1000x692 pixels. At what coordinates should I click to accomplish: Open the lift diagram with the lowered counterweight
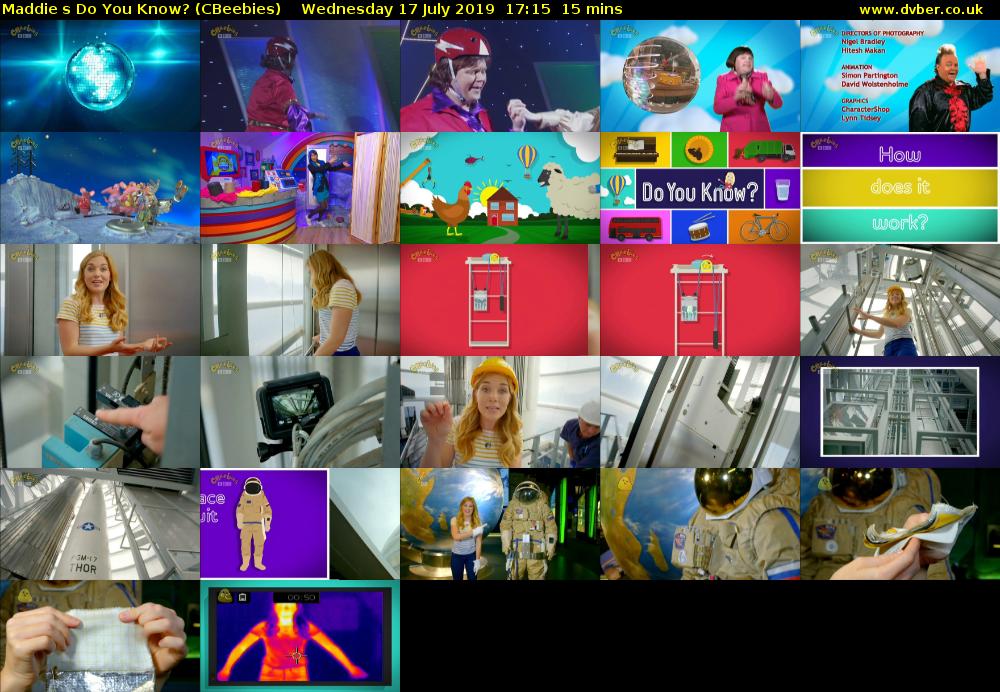pyautogui.click(x=700, y=300)
